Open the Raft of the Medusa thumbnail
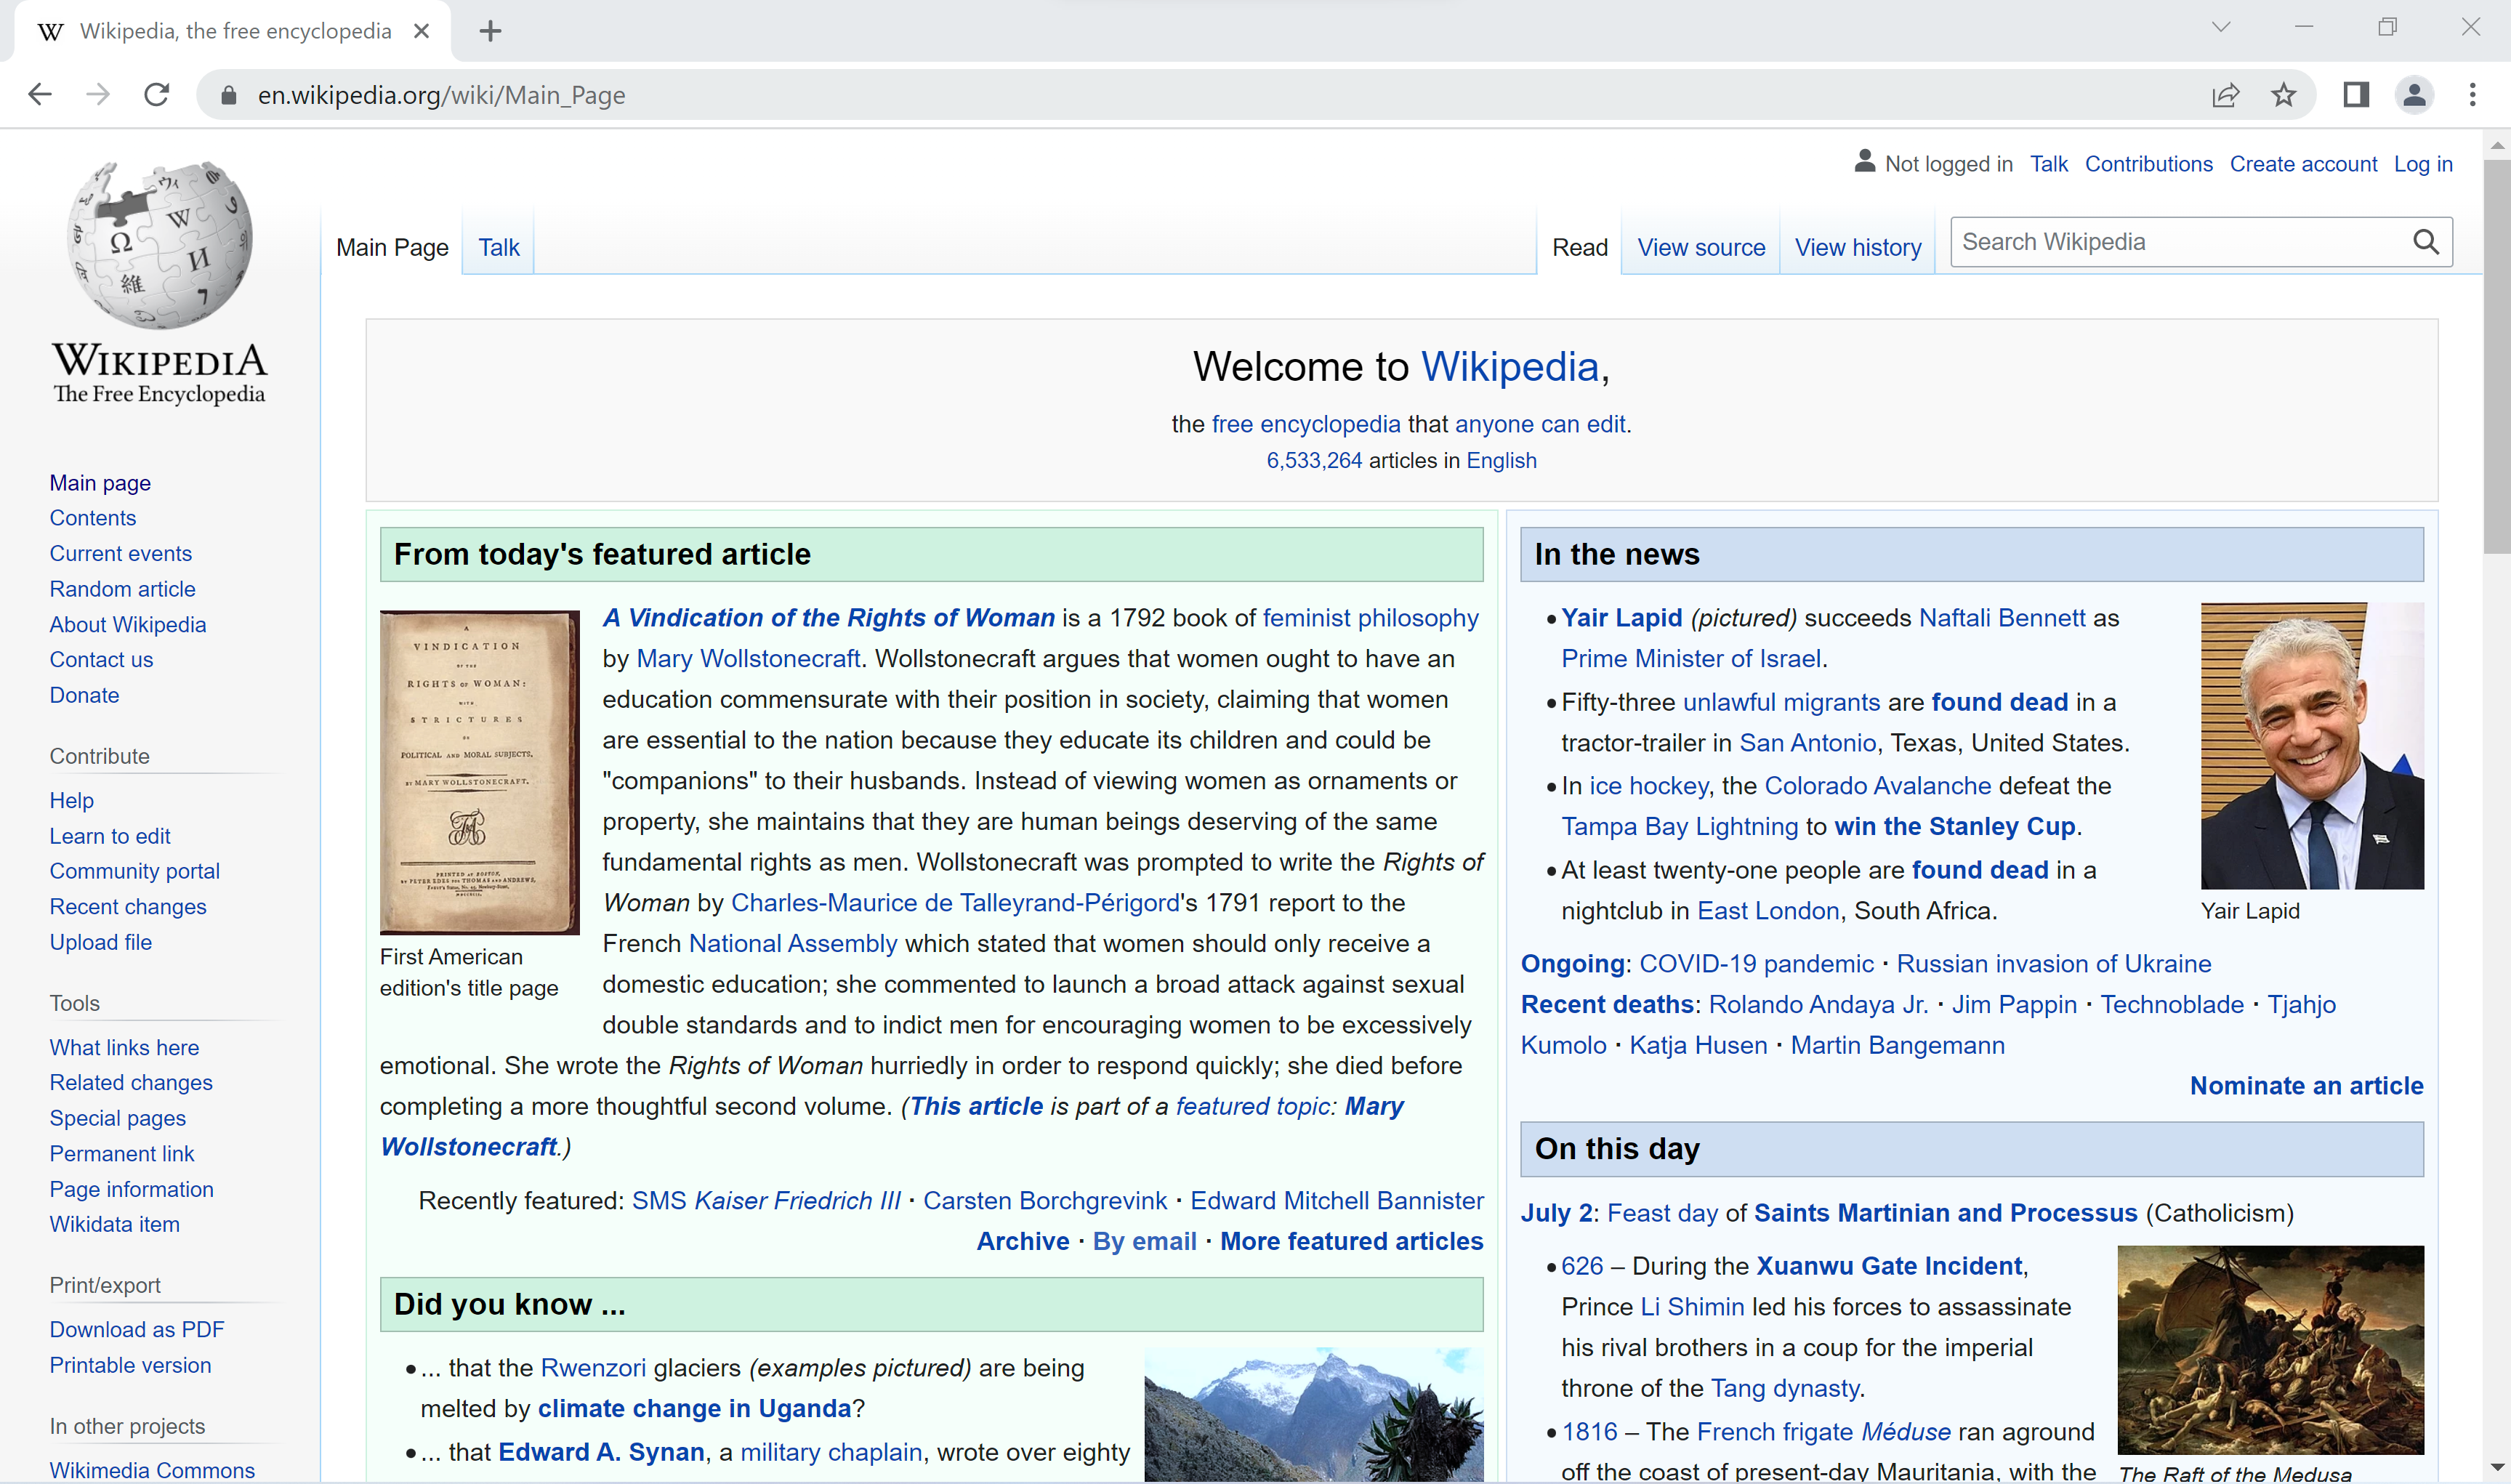Image resolution: width=2511 pixels, height=1484 pixels. tap(2270, 1350)
